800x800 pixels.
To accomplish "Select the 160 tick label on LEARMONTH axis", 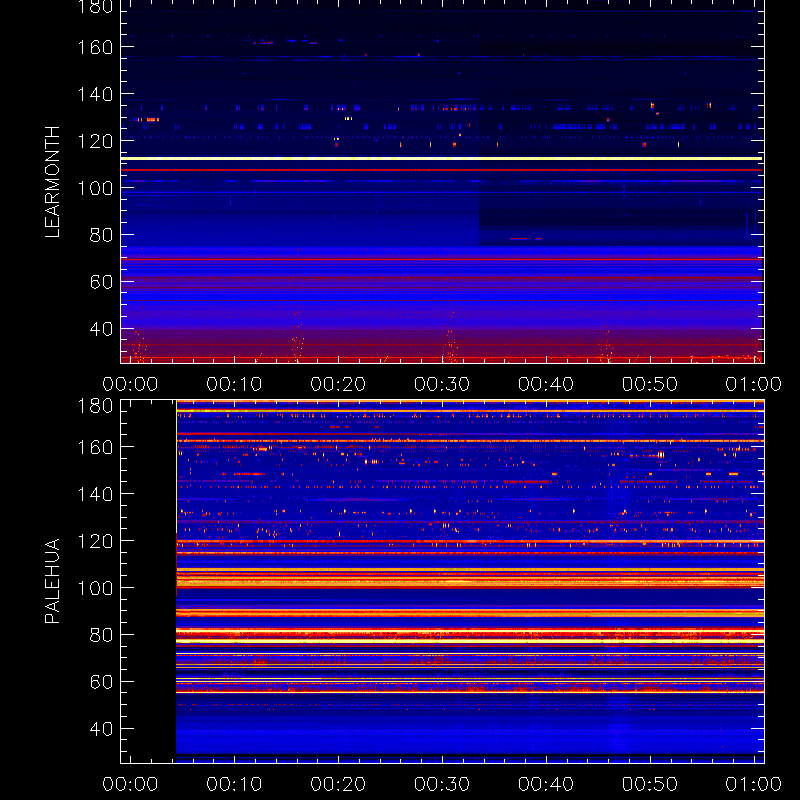I will pyautogui.click(x=95, y=47).
